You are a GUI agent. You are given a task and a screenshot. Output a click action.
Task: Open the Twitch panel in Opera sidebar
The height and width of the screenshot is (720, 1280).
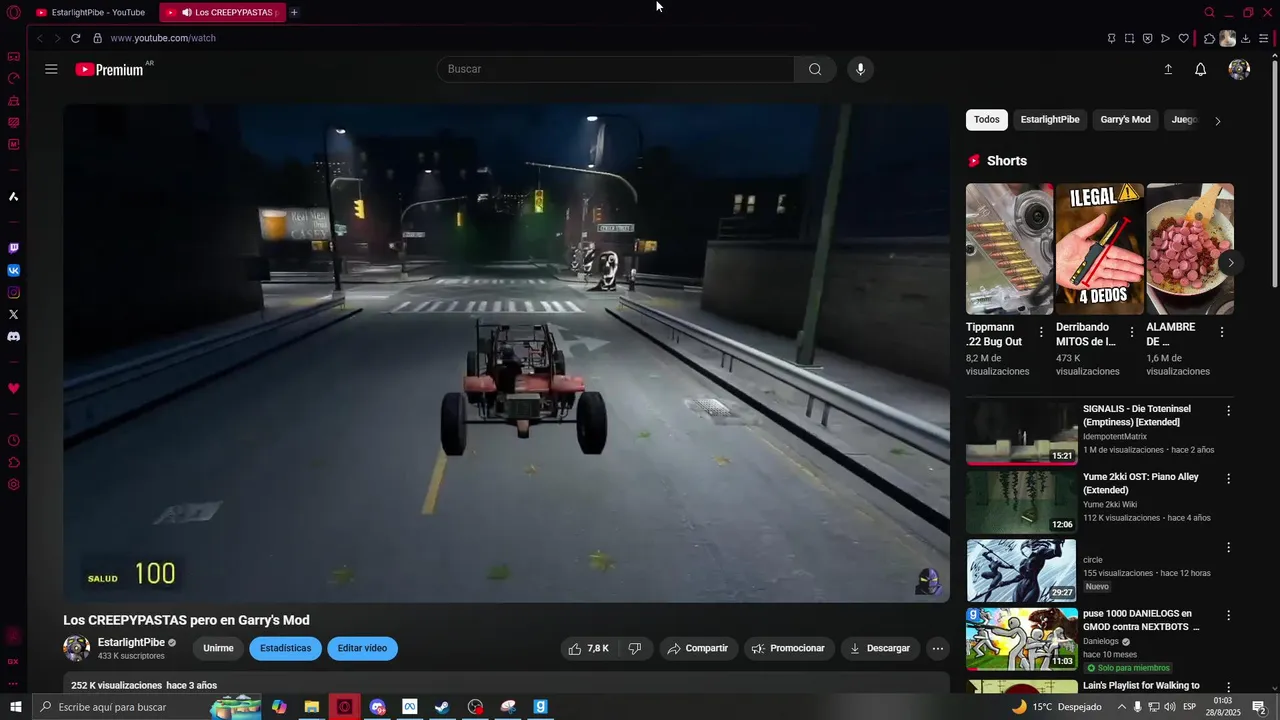click(13, 248)
